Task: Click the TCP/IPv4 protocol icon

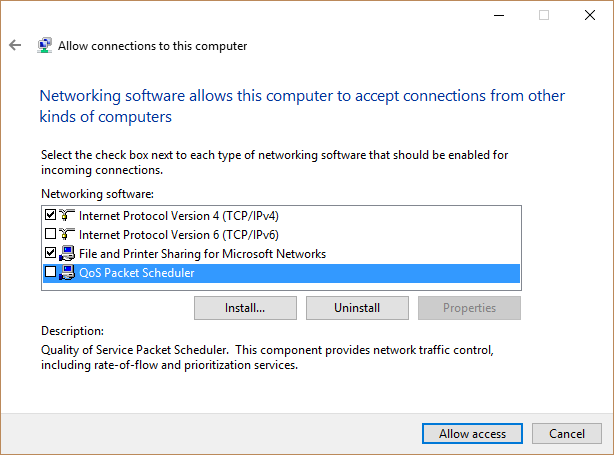Action: tap(67, 215)
